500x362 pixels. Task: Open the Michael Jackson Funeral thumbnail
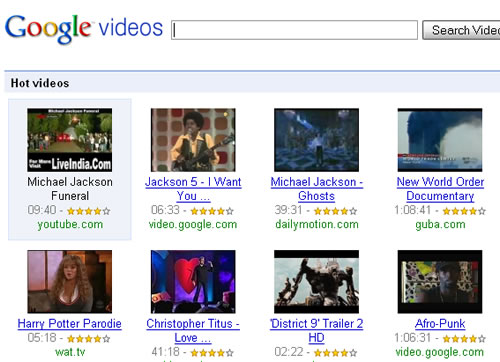click(x=70, y=140)
